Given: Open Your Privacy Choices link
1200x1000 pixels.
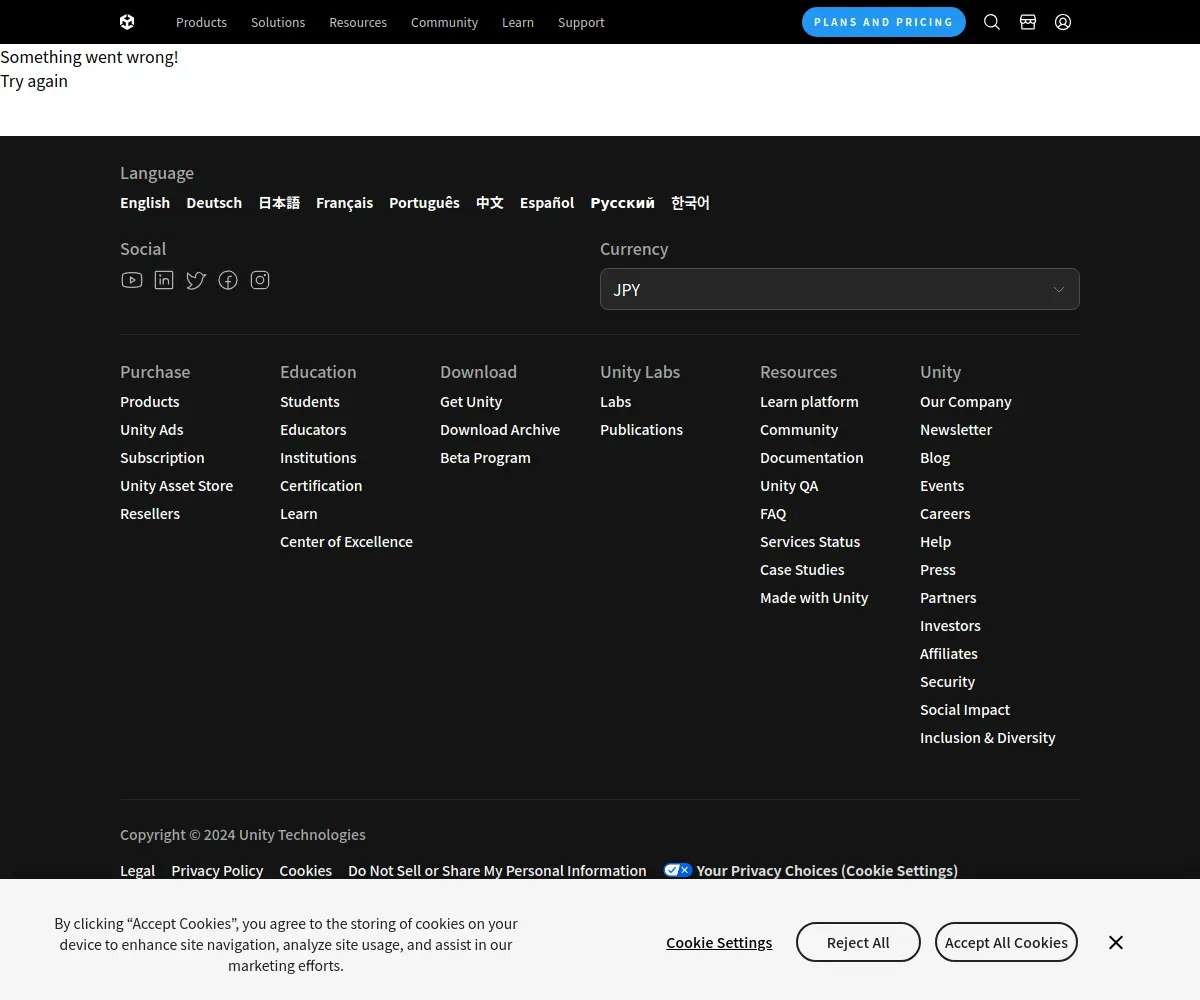Looking at the screenshot, I should point(827,870).
